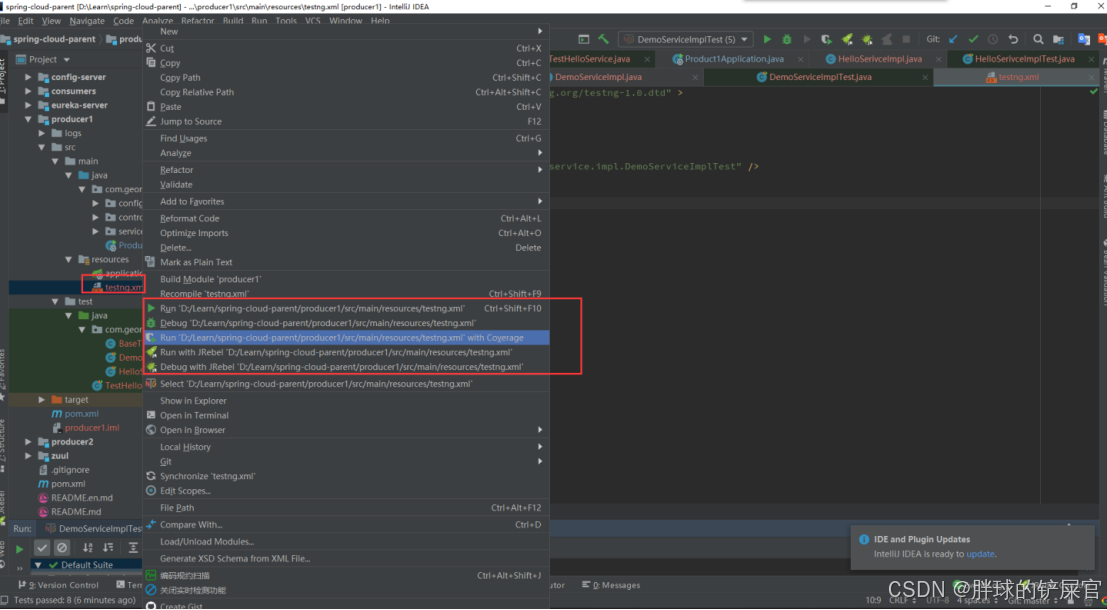Toggle show passed tests checkmark button

click(42, 548)
